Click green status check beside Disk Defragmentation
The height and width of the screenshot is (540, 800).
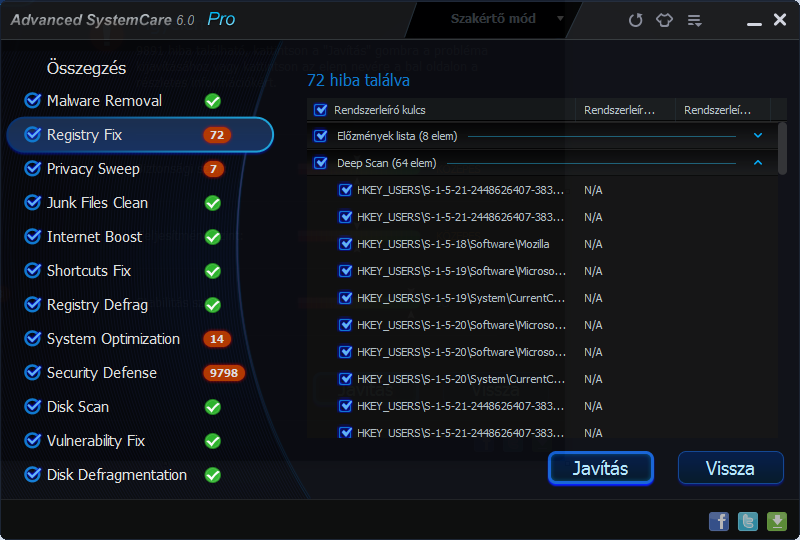pos(213,475)
